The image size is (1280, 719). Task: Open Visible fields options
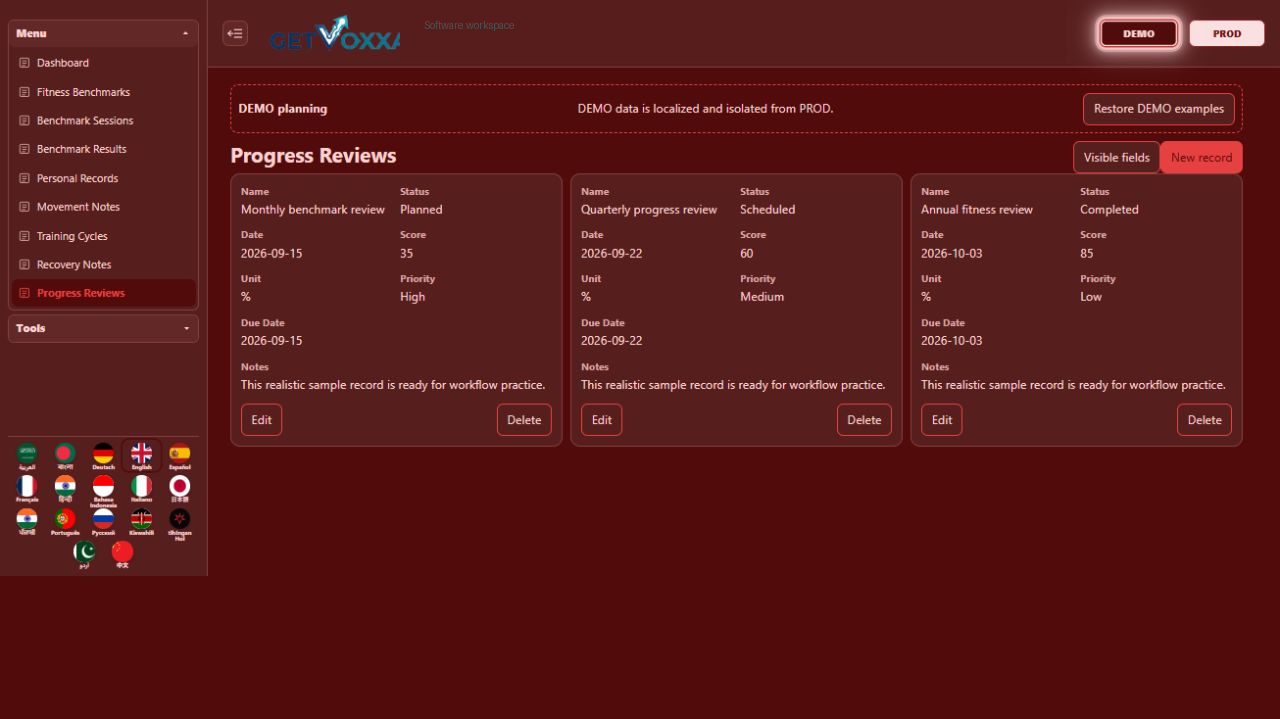point(1116,157)
